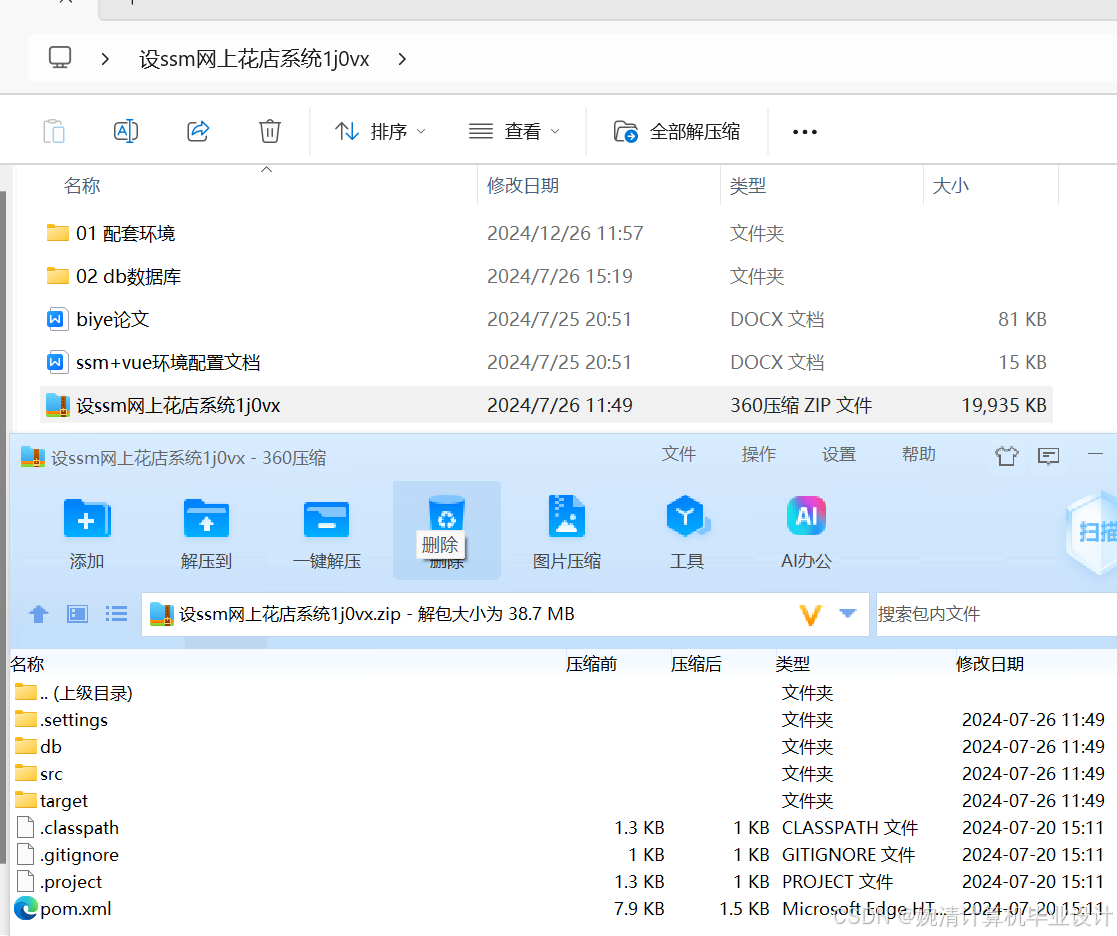Click the Rename icon in Explorer toolbar
The height and width of the screenshot is (936, 1117).
[126, 131]
